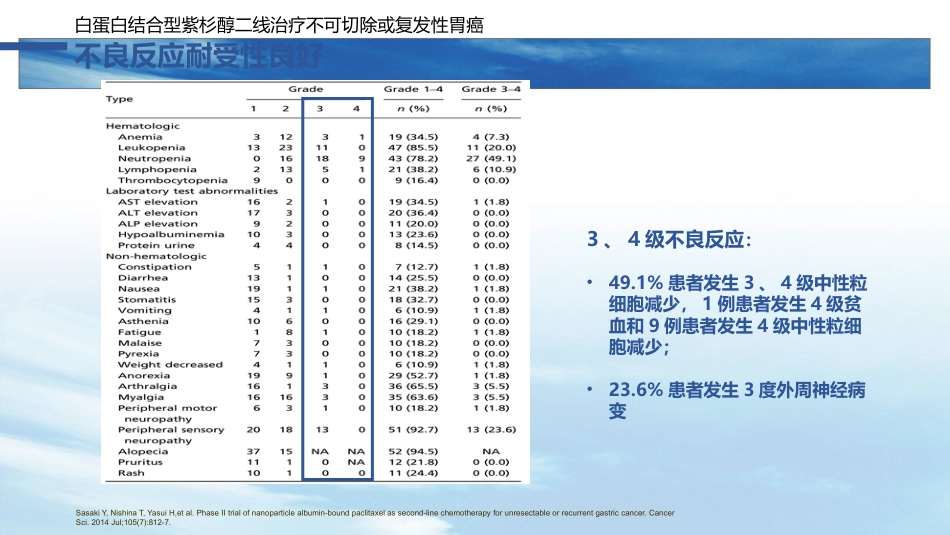Click the "AST elevation" row label
950x535 pixels.
(158, 202)
